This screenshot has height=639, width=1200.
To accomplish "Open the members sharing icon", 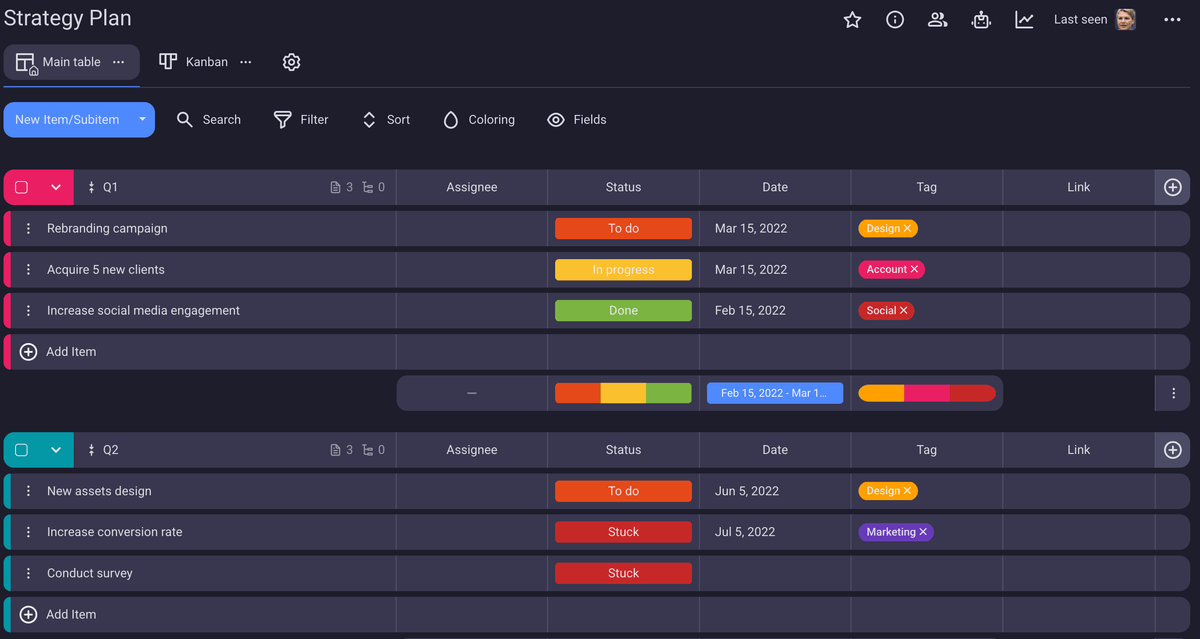I will [x=937, y=20].
